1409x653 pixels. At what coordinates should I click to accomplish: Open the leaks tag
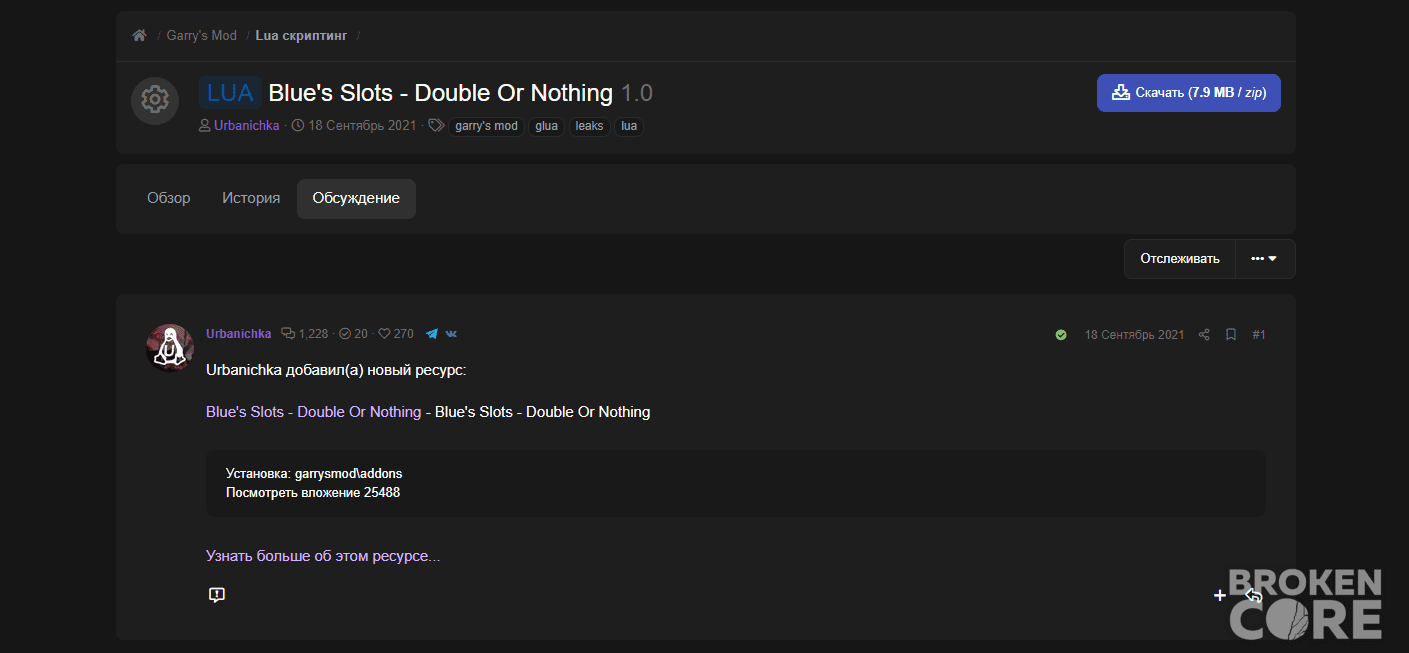coord(590,126)
